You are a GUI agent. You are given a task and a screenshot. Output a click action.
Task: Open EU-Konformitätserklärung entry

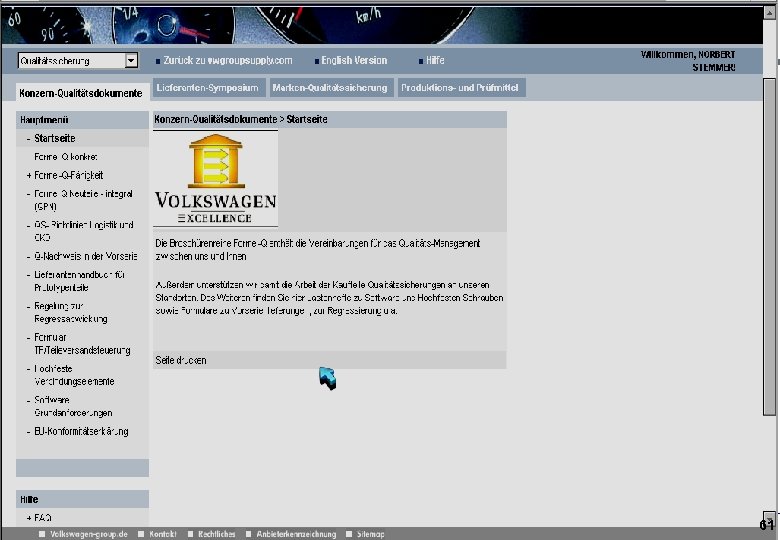(81, 431)
